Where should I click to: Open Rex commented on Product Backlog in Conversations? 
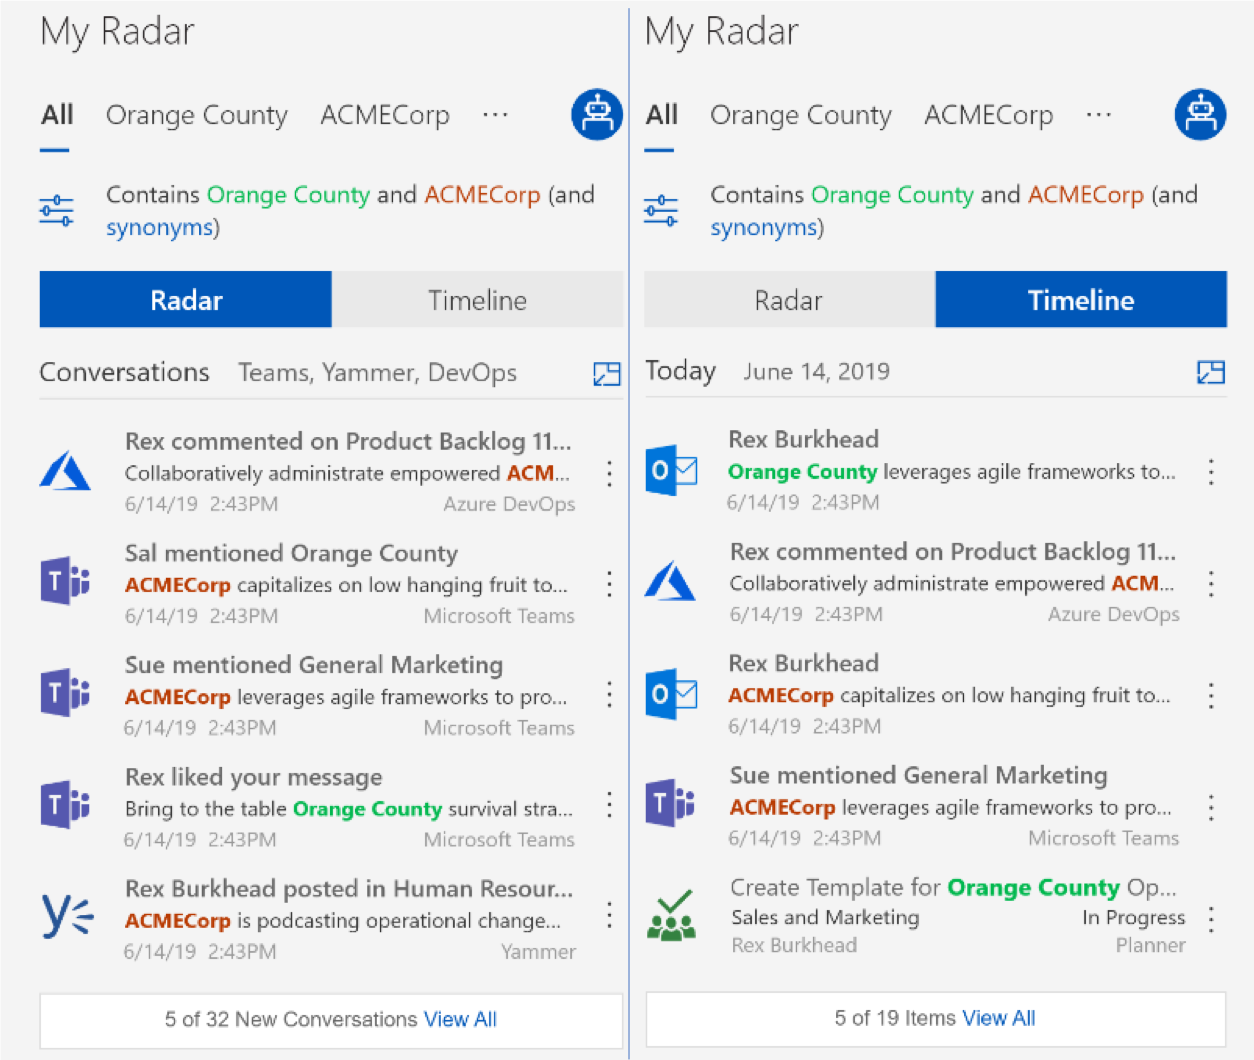click(x=349, y=441)
